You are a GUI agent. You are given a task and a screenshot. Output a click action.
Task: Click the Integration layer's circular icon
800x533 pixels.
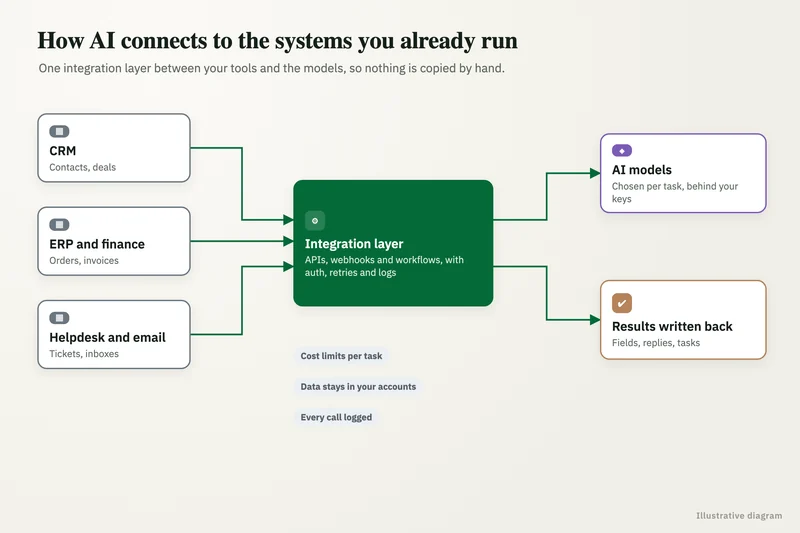[315, 221]
